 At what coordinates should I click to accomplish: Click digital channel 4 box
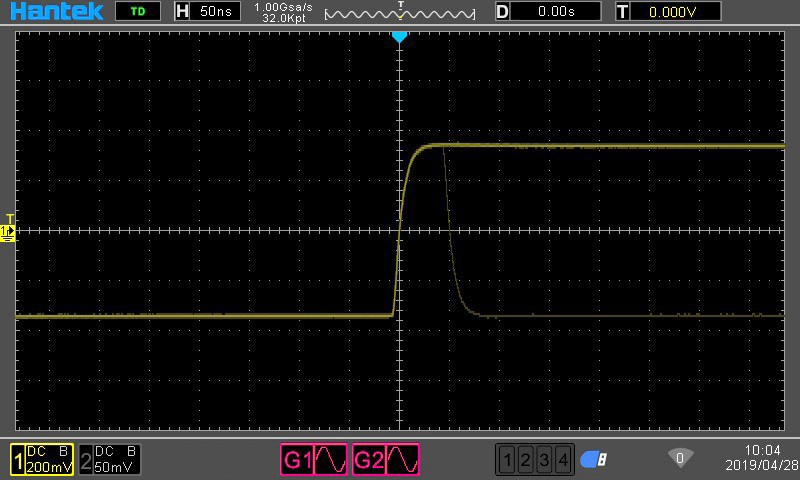pos(563,460)
